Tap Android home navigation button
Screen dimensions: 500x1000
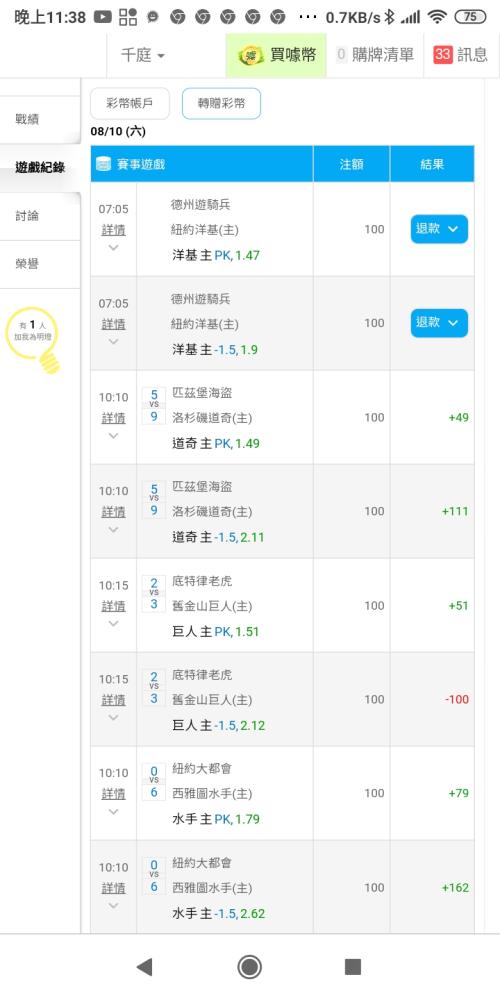(x=249, y=967)
